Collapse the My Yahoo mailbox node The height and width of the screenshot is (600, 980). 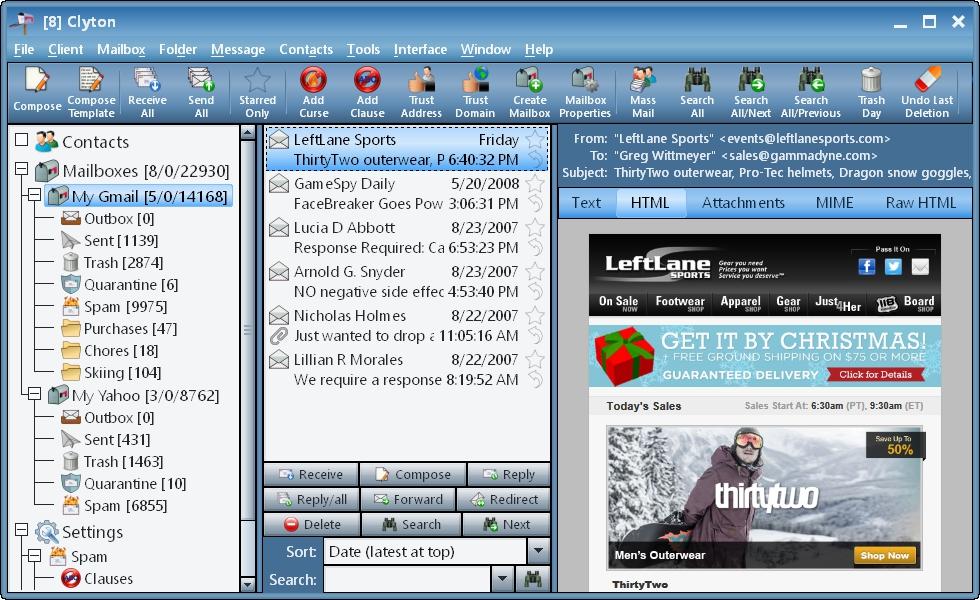(x=34, y=394)
